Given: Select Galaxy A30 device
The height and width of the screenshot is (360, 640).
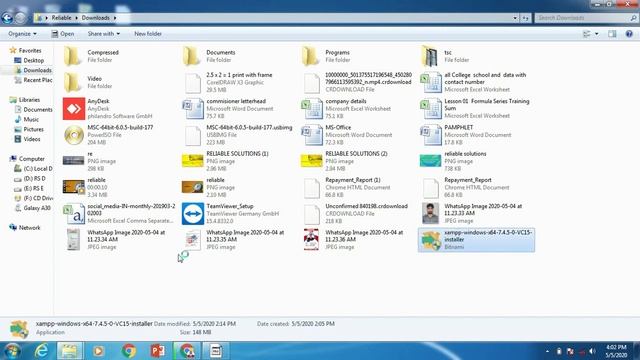Looking at the screenshot, I should coord(33,208).
